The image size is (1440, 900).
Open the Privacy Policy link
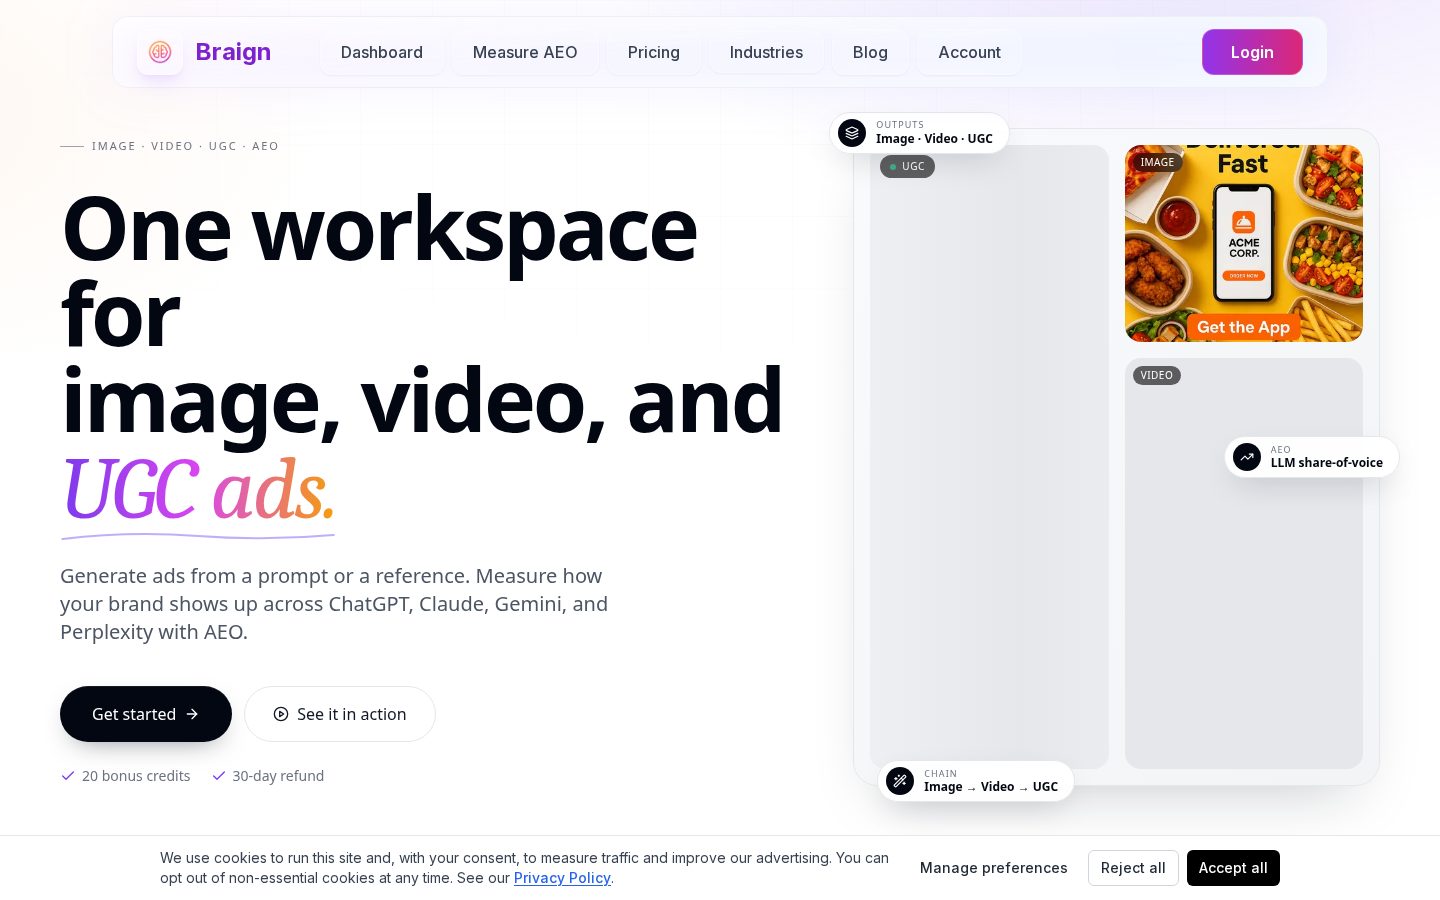click(562, 878)
